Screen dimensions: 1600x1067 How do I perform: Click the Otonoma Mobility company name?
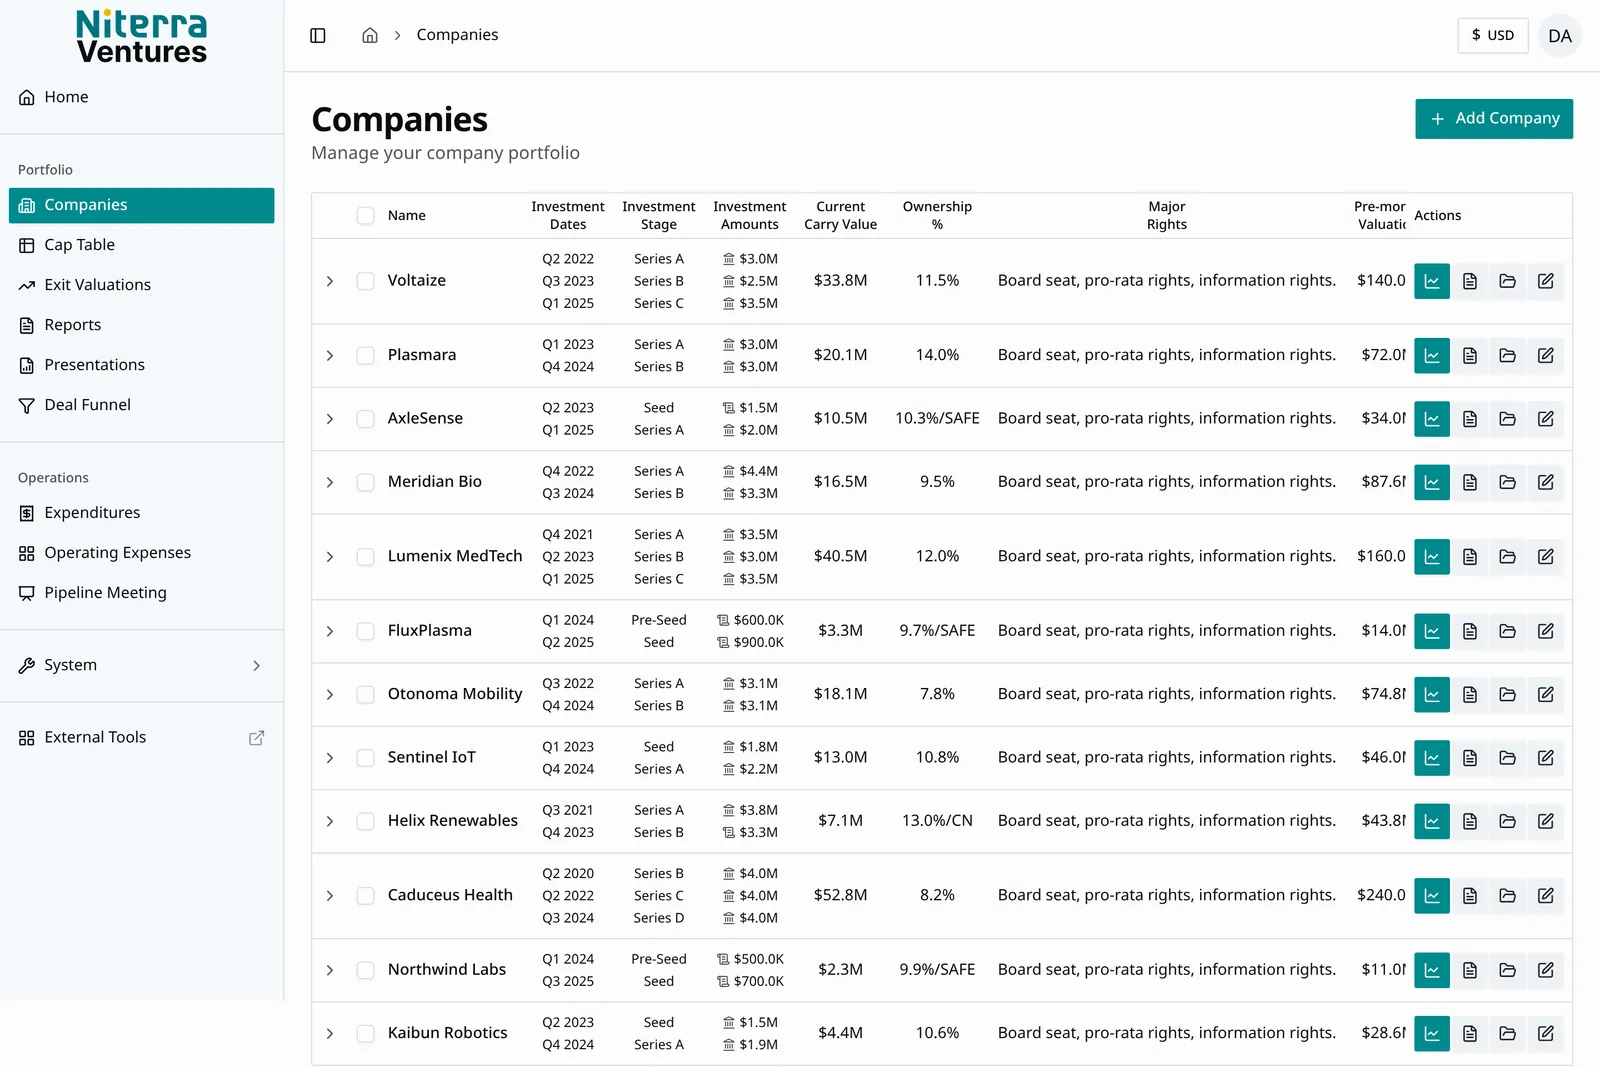(455, 694)
